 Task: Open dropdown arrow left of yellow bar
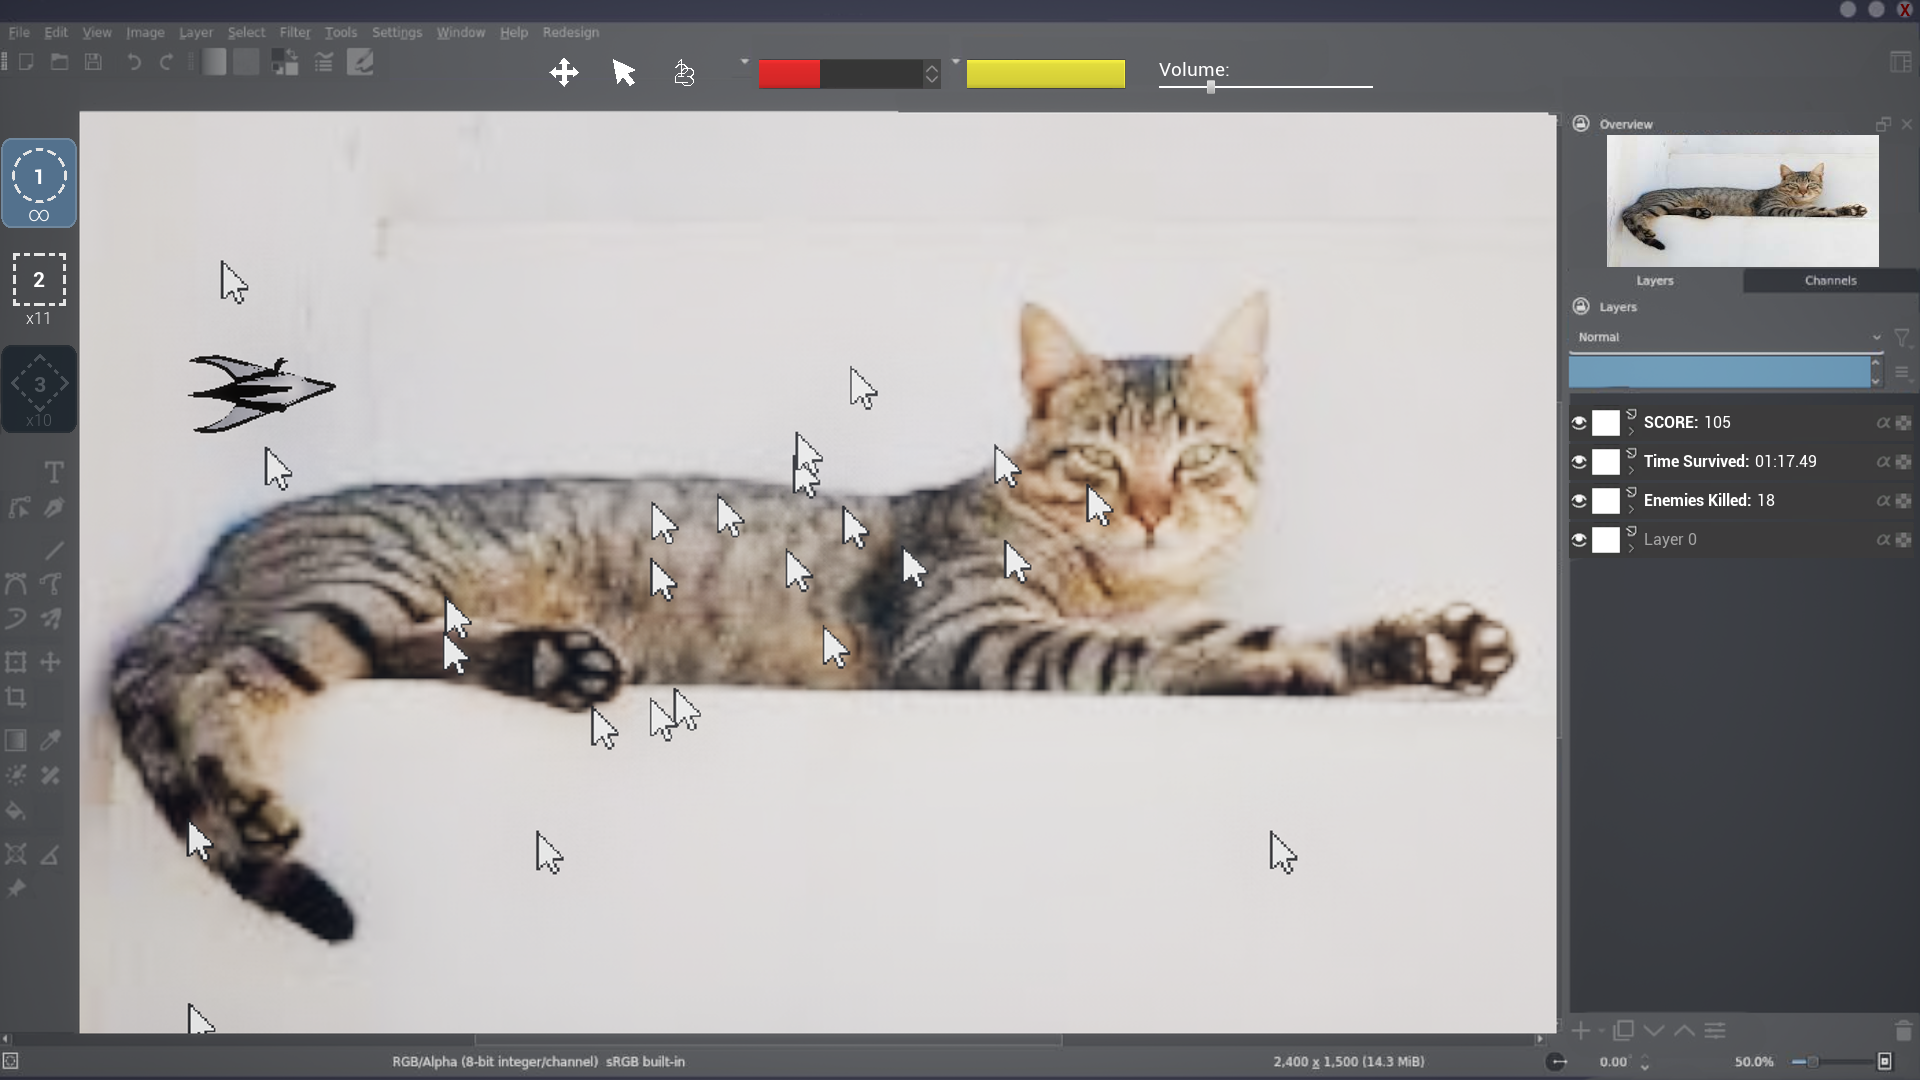pos(955,62)
